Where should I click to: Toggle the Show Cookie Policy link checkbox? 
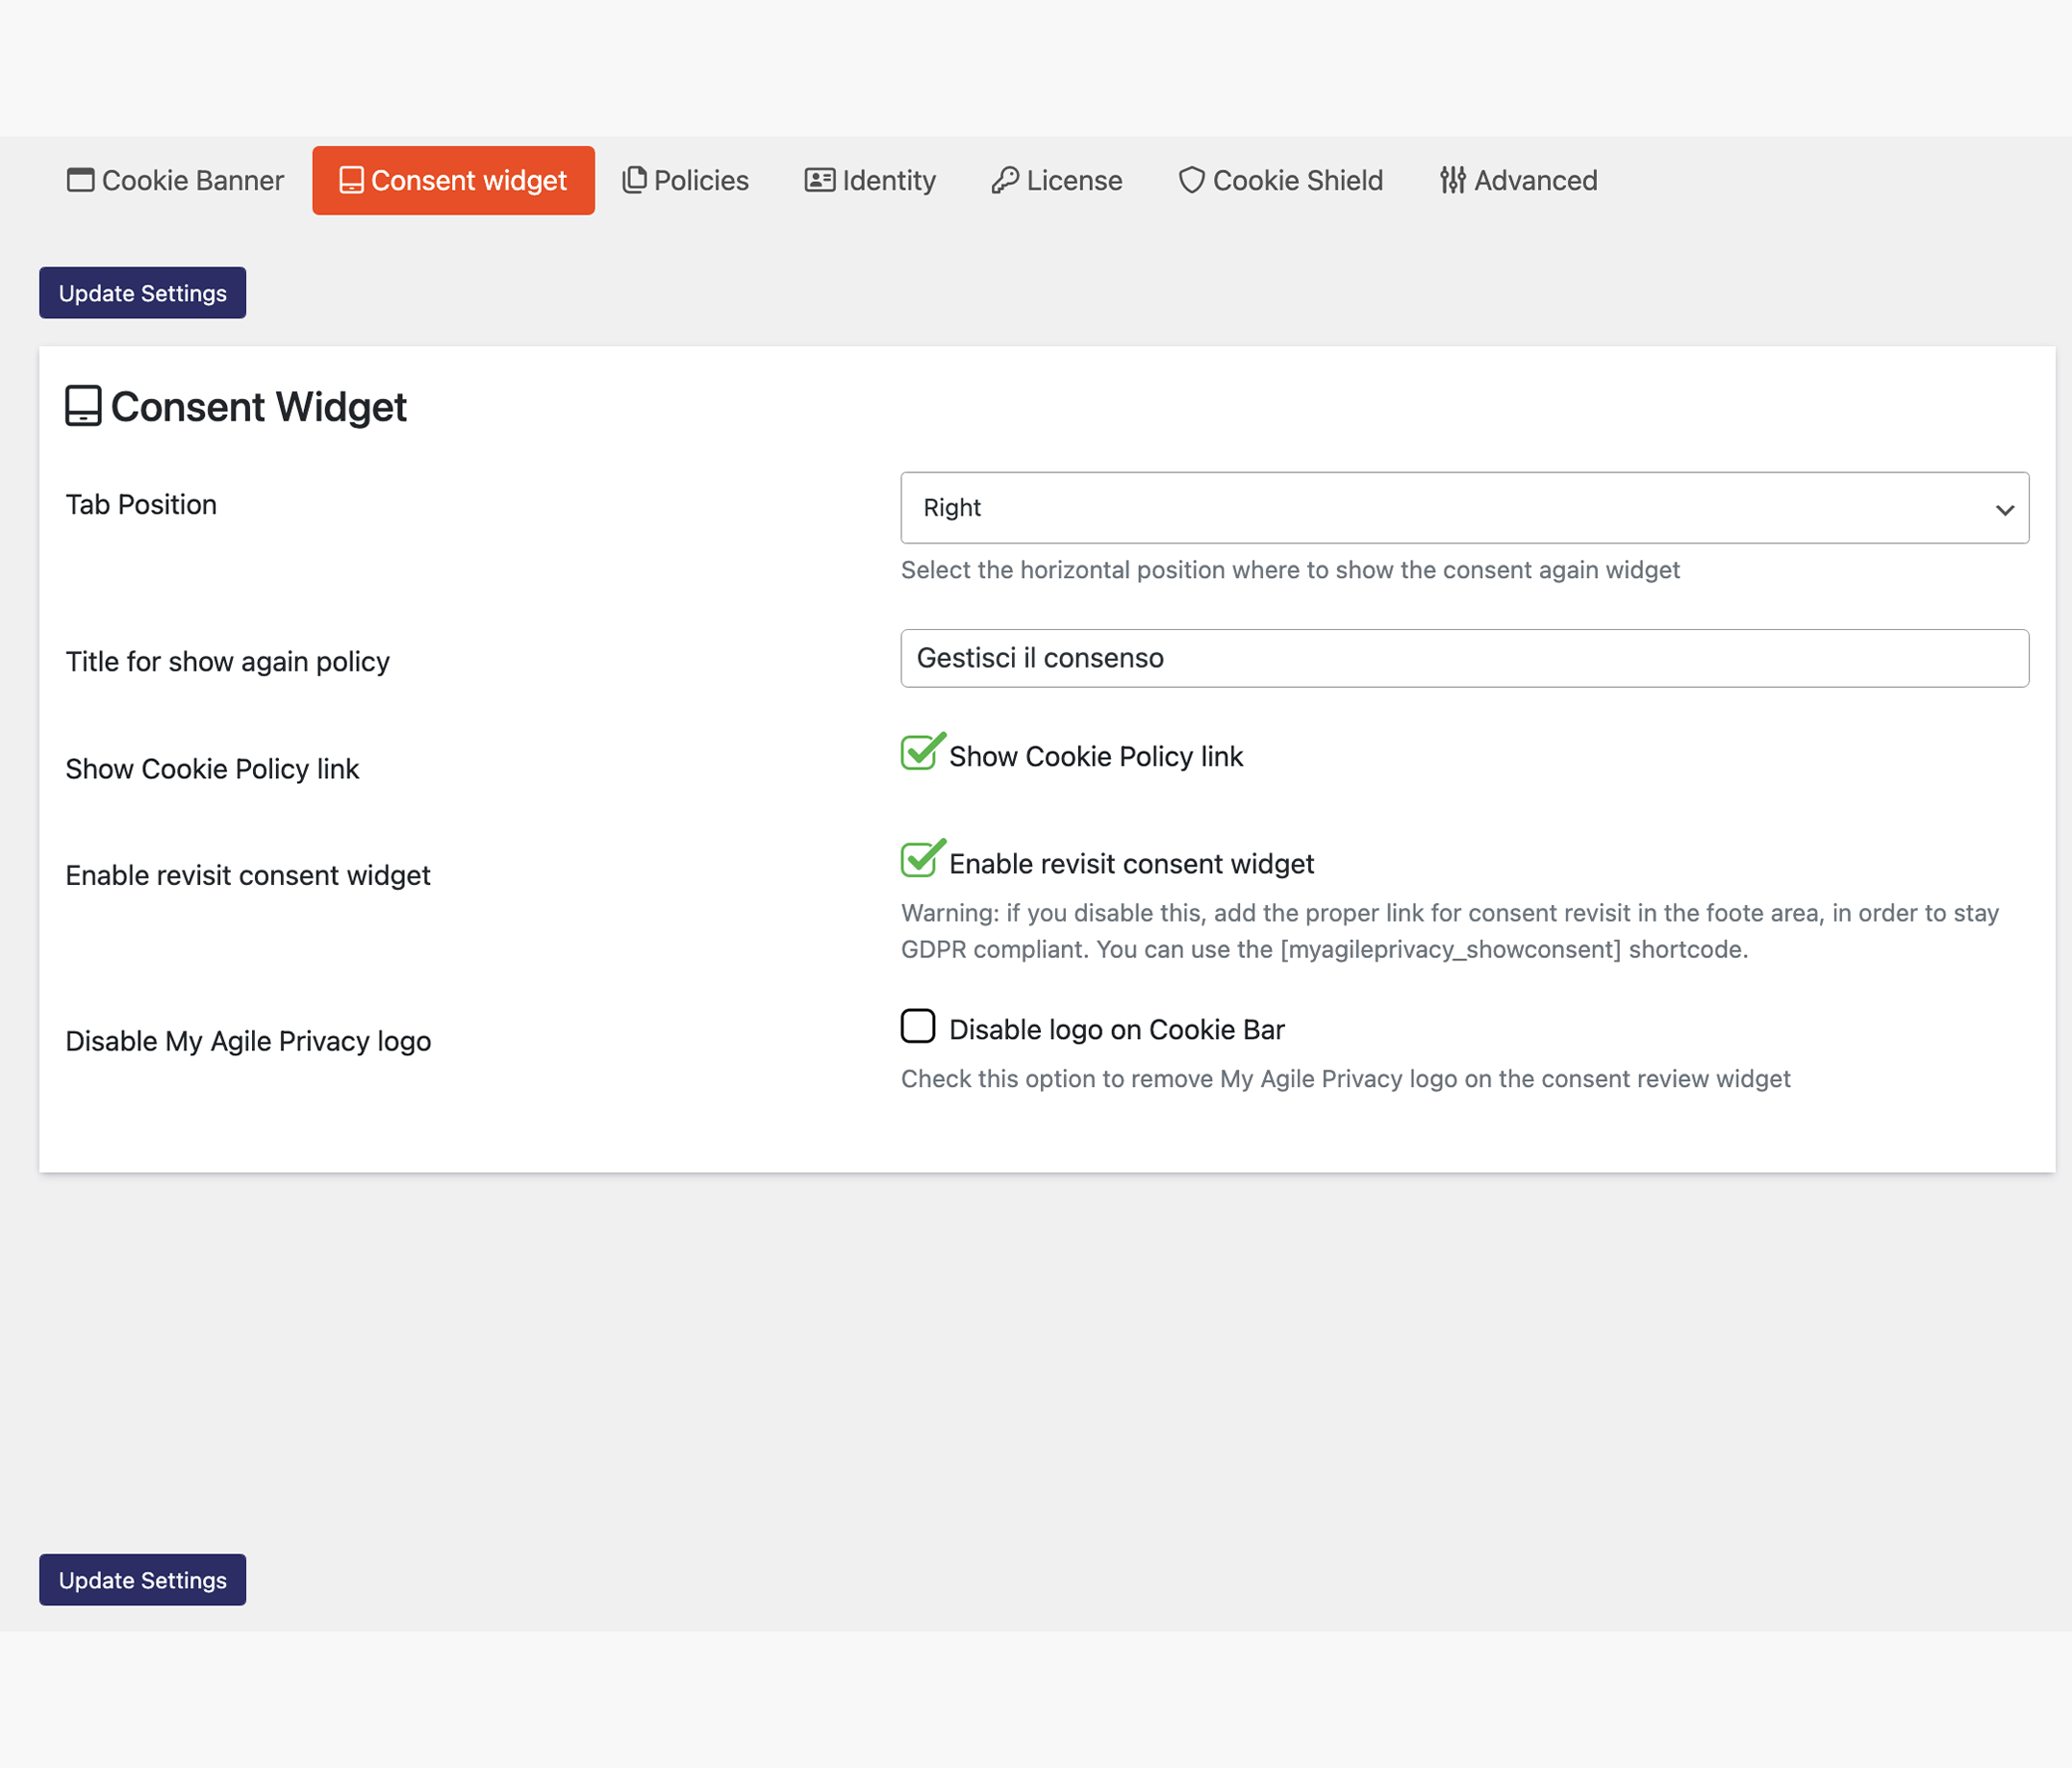920,754
